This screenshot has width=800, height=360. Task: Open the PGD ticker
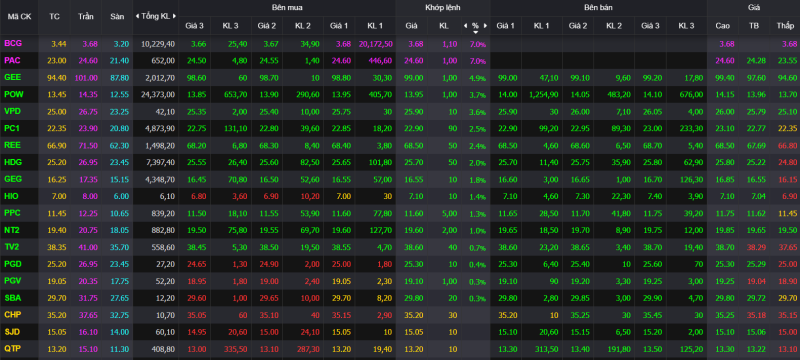[x=13, y=264]
